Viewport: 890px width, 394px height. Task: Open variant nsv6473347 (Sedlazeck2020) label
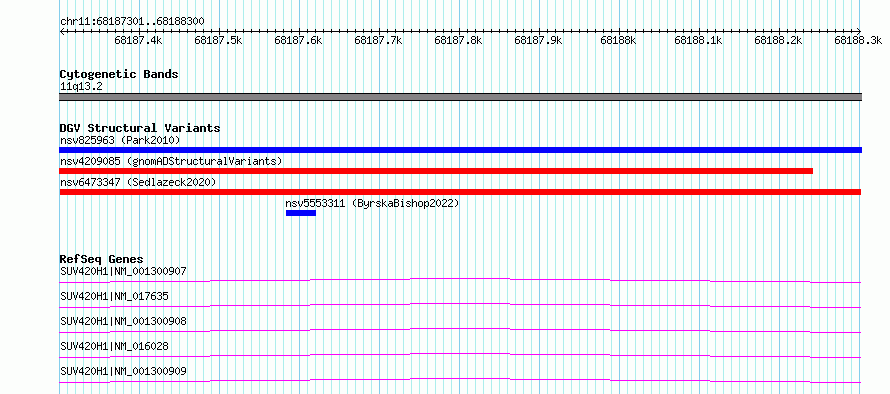[x=138, y=182]
